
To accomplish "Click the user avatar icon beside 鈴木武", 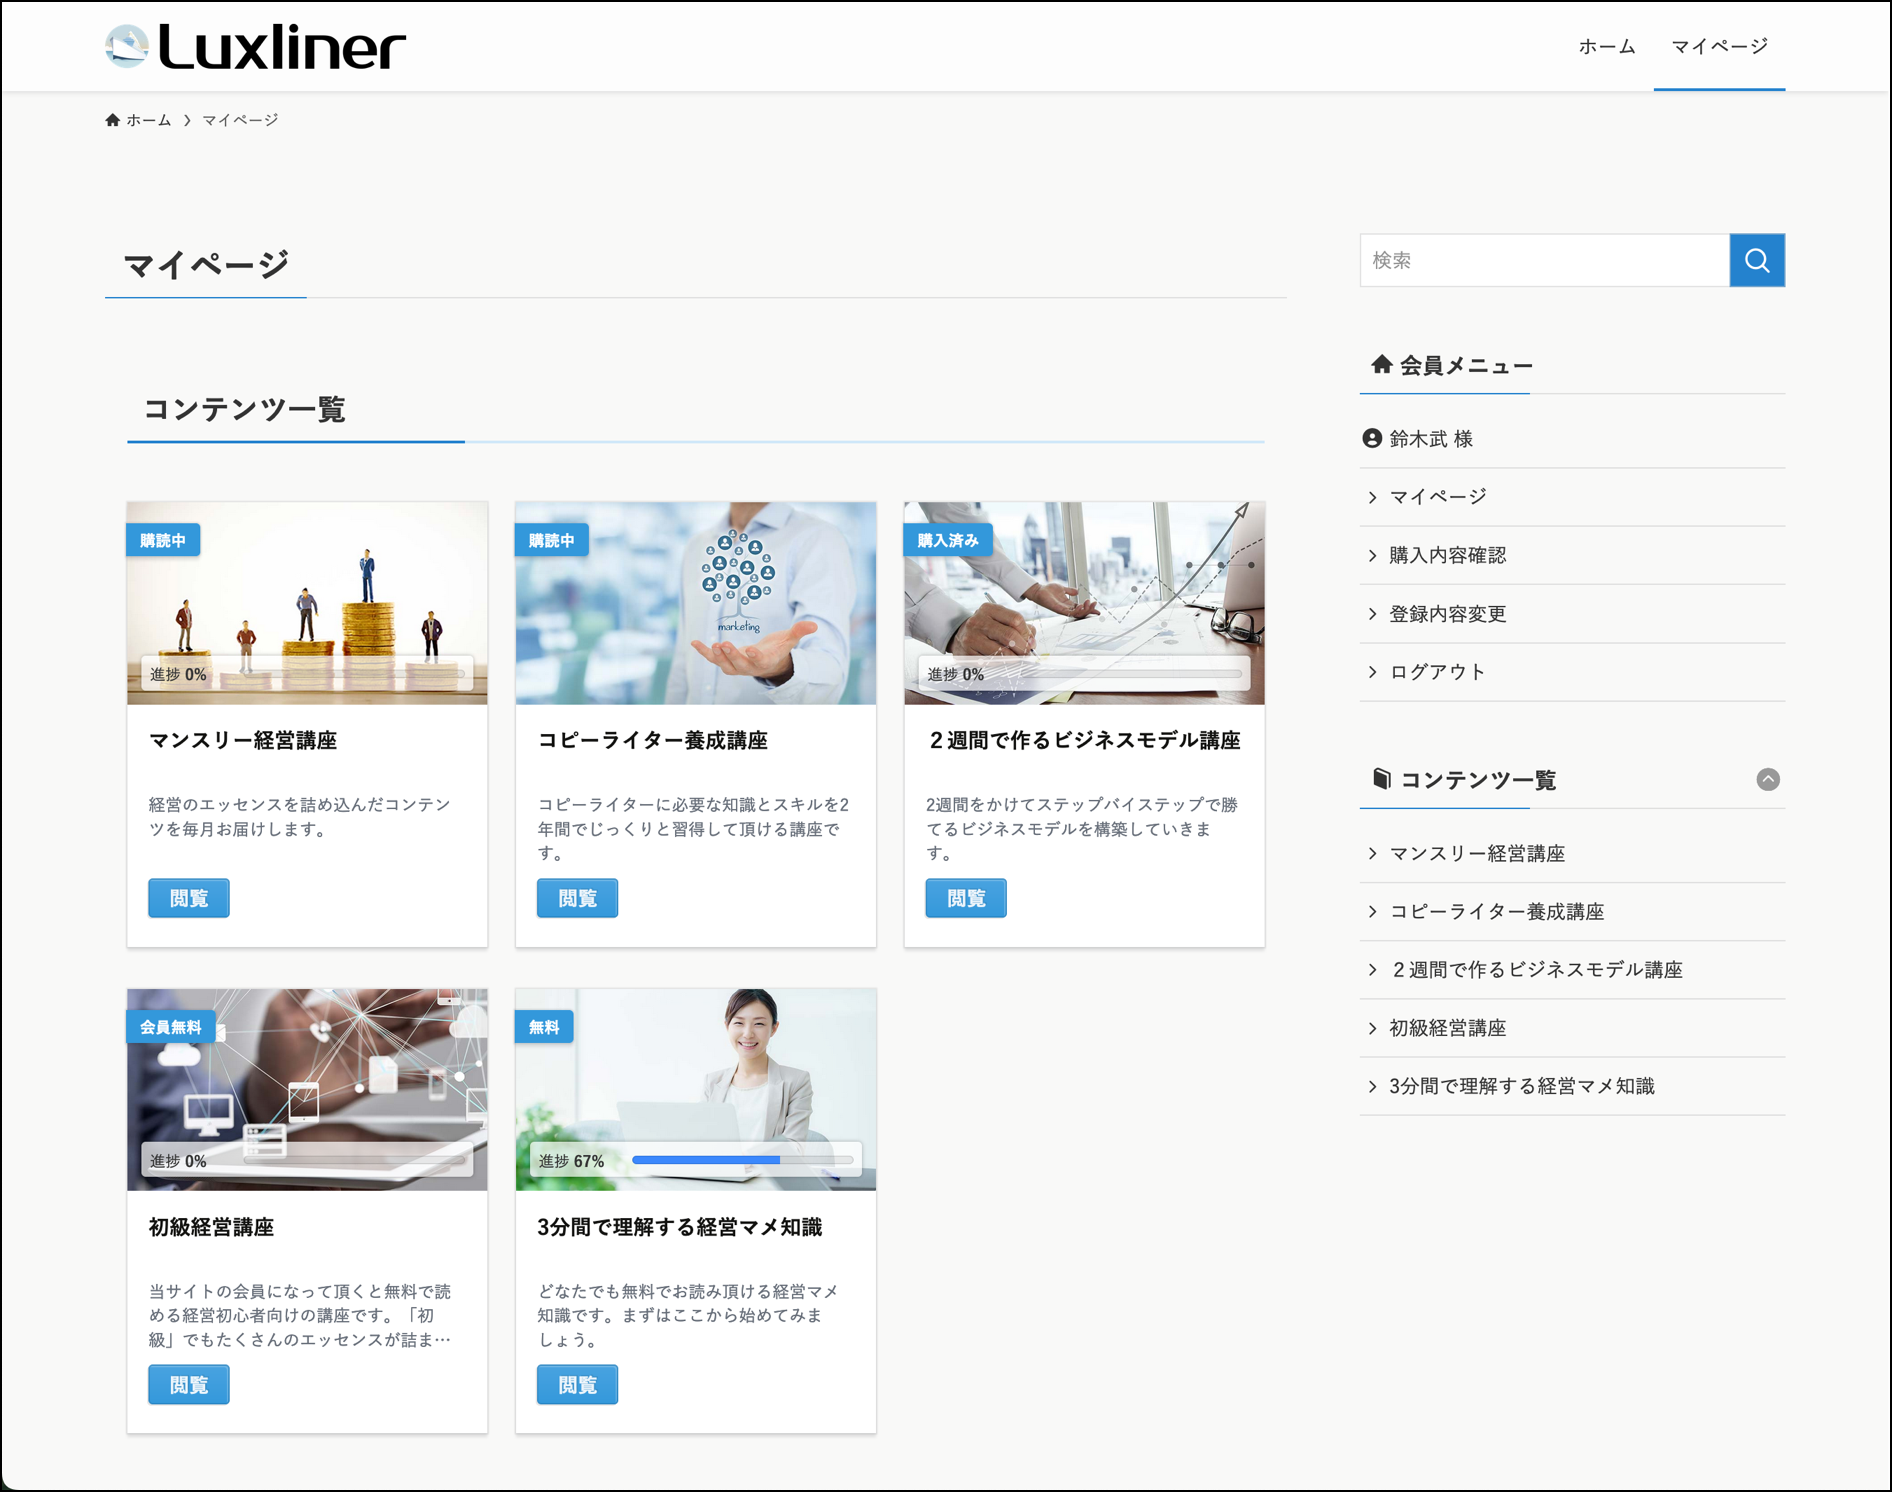I will (1372, 439).
